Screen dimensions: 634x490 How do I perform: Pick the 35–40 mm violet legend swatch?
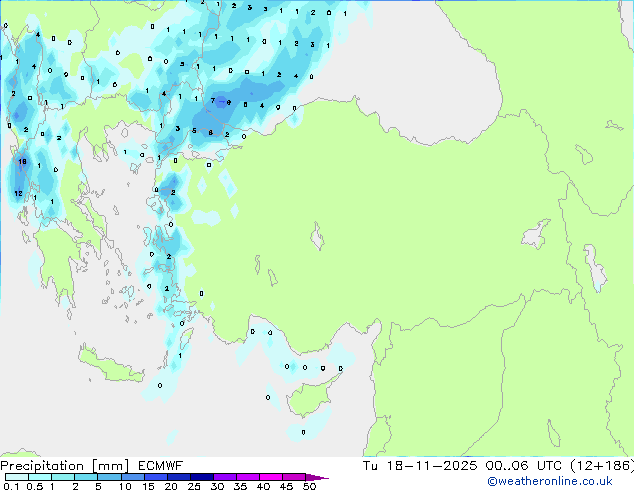click(x=248, y=477)
